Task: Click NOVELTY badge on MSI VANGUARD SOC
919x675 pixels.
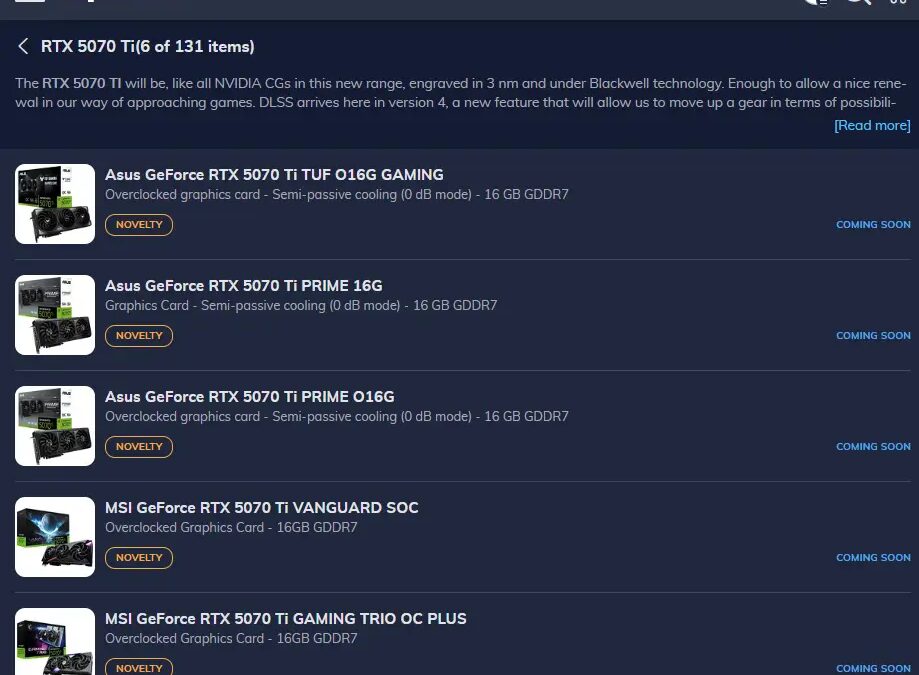Action: (139, 558)
